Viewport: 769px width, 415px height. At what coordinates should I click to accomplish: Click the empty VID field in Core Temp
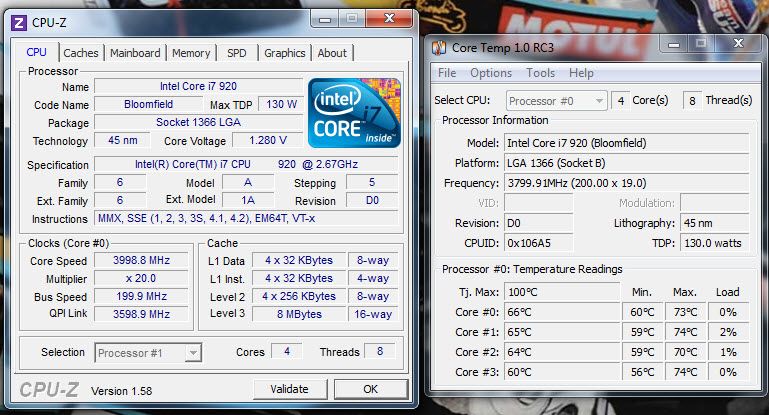tap(538, 203)
